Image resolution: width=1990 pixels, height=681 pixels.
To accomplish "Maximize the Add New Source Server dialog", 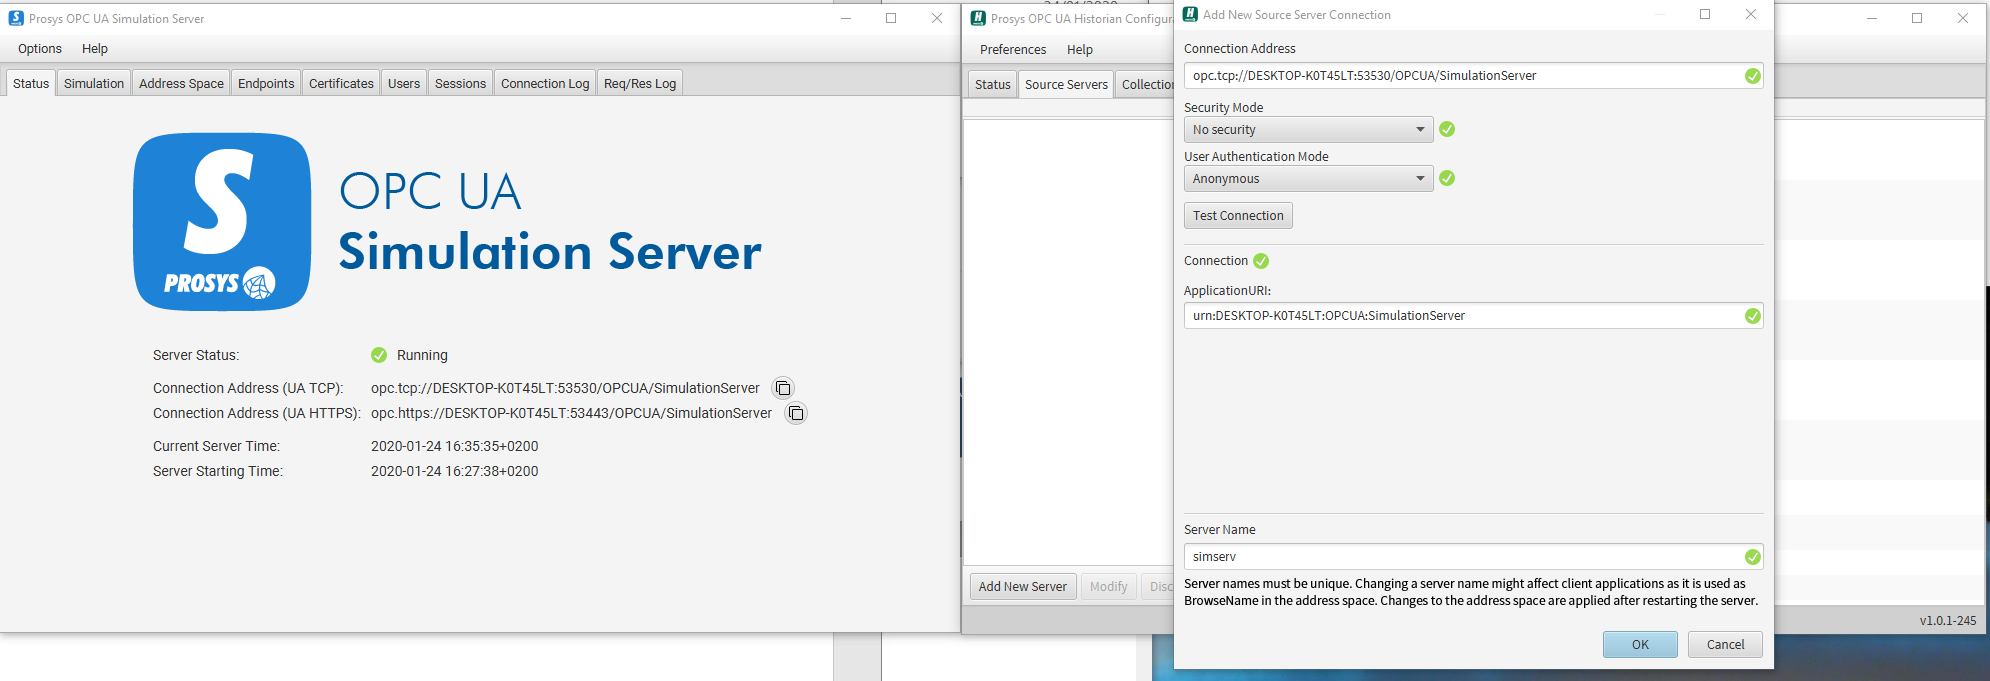I will coord(1705,14).
